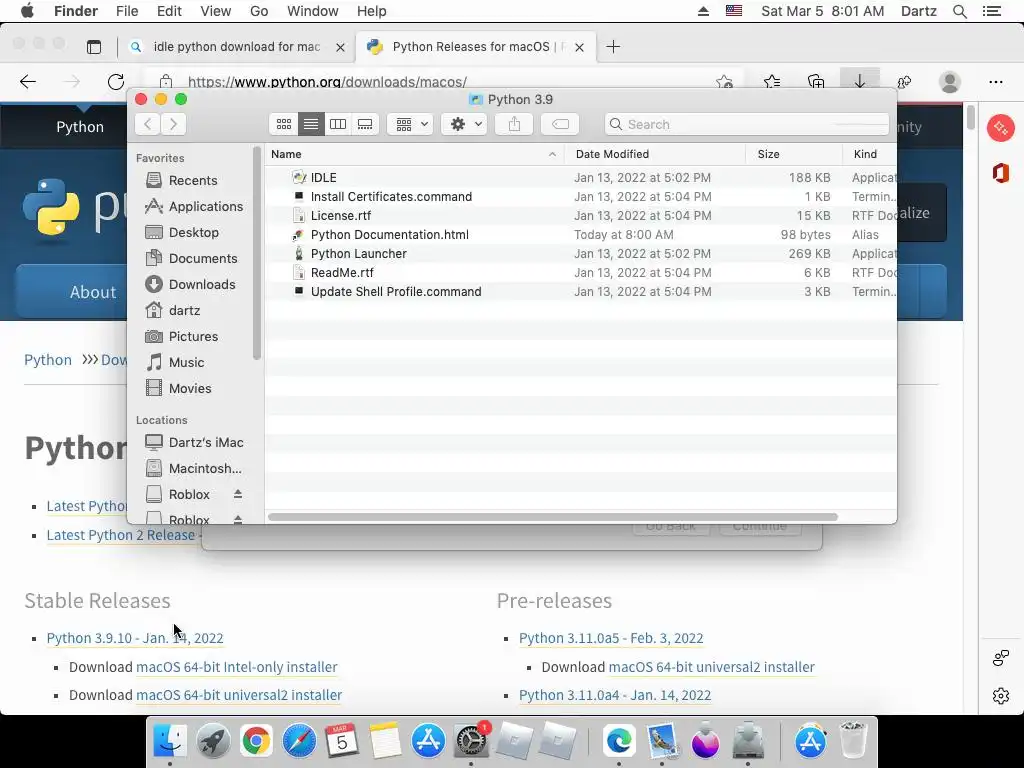Click Python 3.9.10 release link
The height and width of the screenshot is (768, 1024).
tap(135, 638)
